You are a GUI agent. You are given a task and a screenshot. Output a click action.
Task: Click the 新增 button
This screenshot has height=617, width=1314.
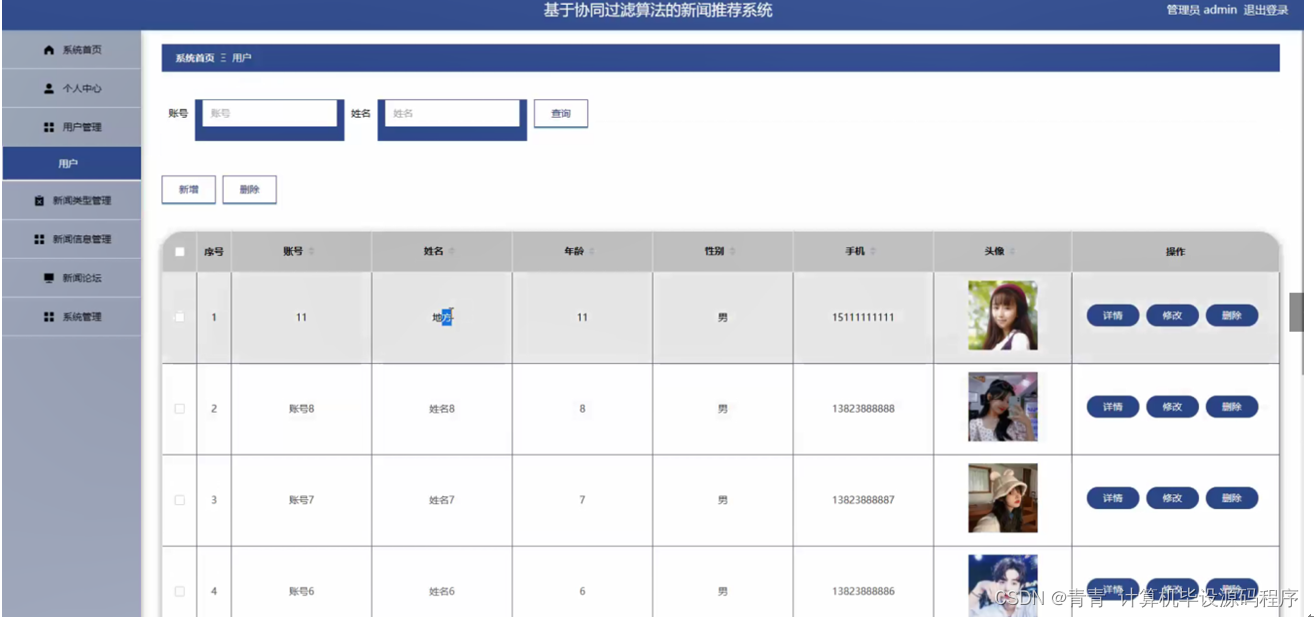point(189,189)
